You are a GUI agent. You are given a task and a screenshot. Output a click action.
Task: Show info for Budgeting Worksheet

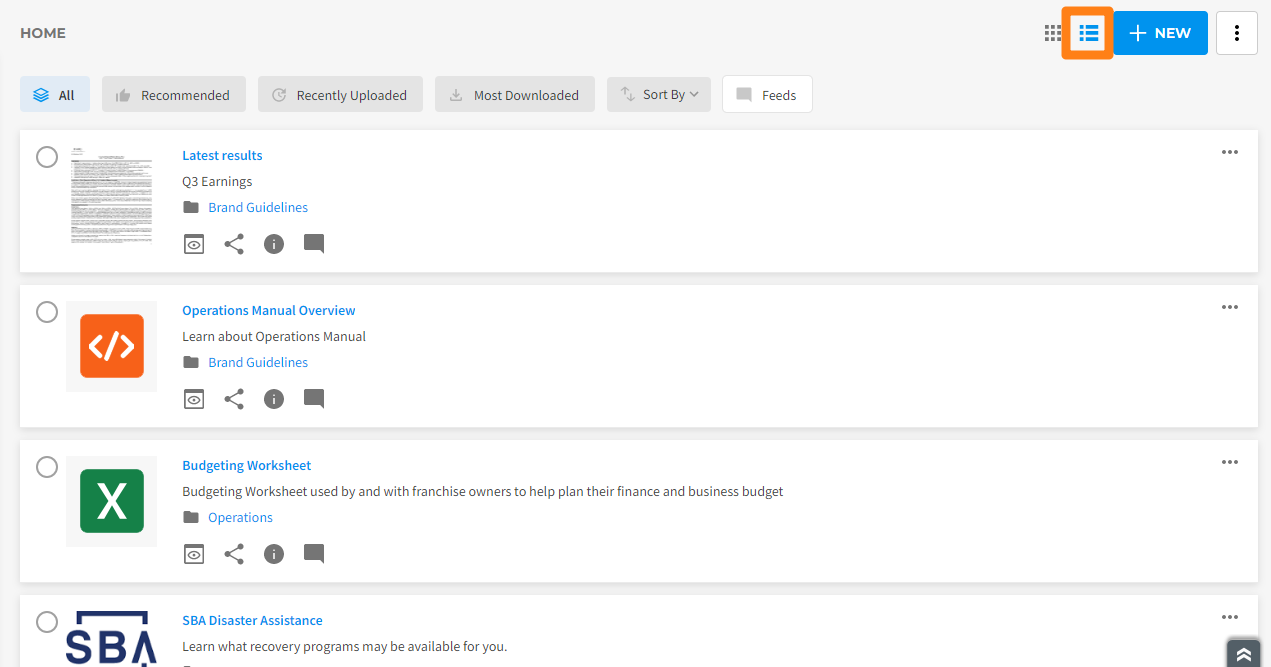coord(274,554)
